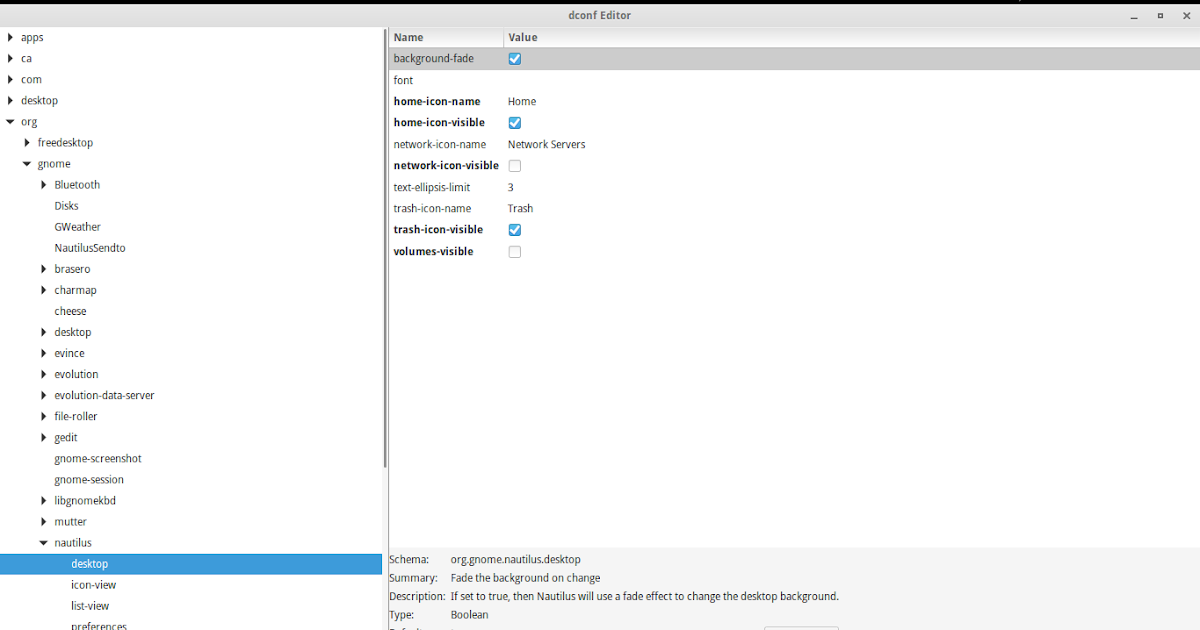Select the cheese tree item
This screenshot has height=630, width=1200.
click(x=70, y=311)
